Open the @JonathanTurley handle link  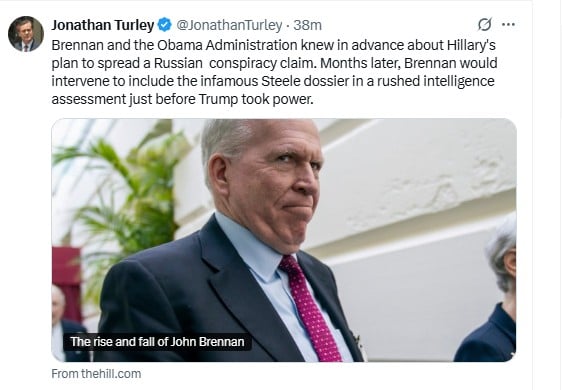pos(229,25)
